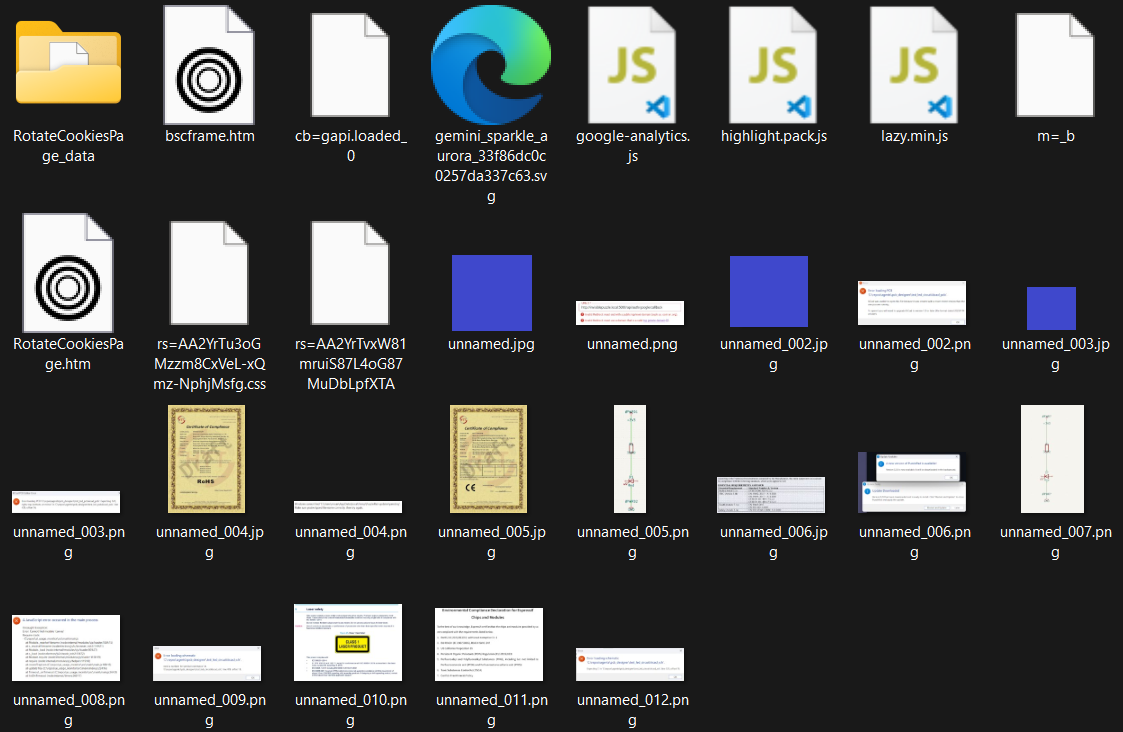The width and height of the screenshot is (1123, 732).
Task: Select the lazy.min.js JavaScript file
Action: coord(914,64)
